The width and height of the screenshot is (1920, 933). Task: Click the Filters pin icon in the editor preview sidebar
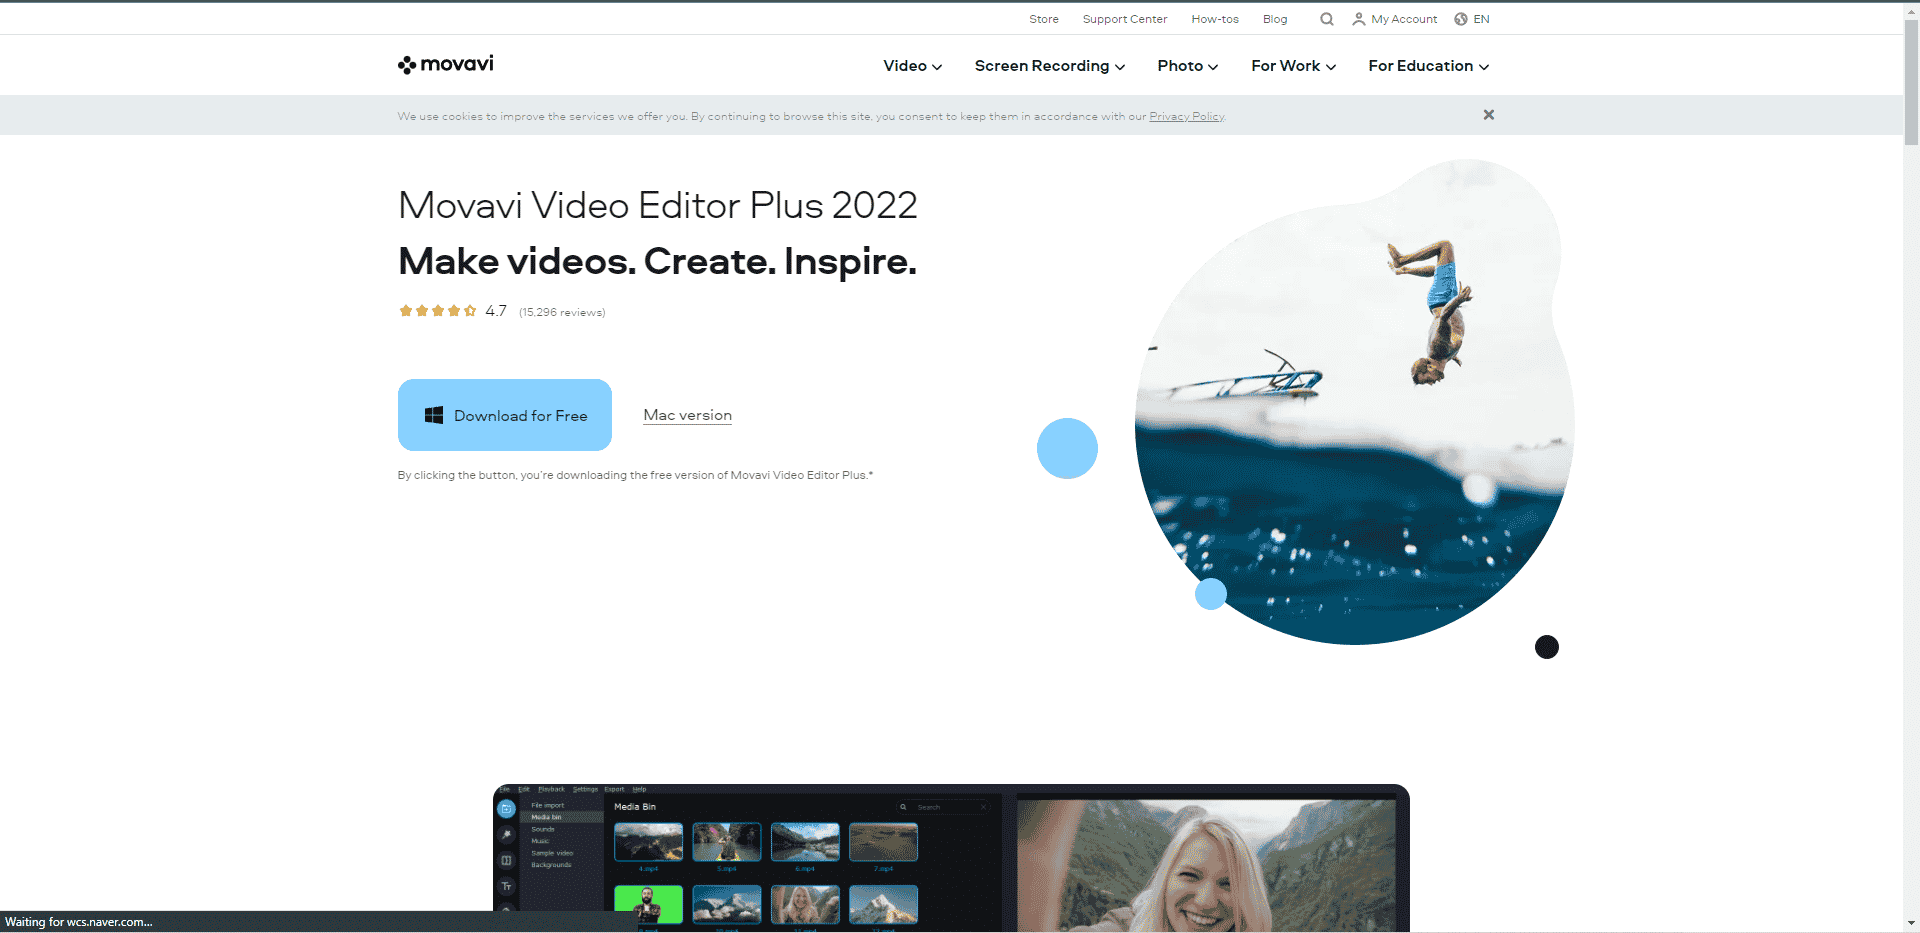(x=506, y=834)
